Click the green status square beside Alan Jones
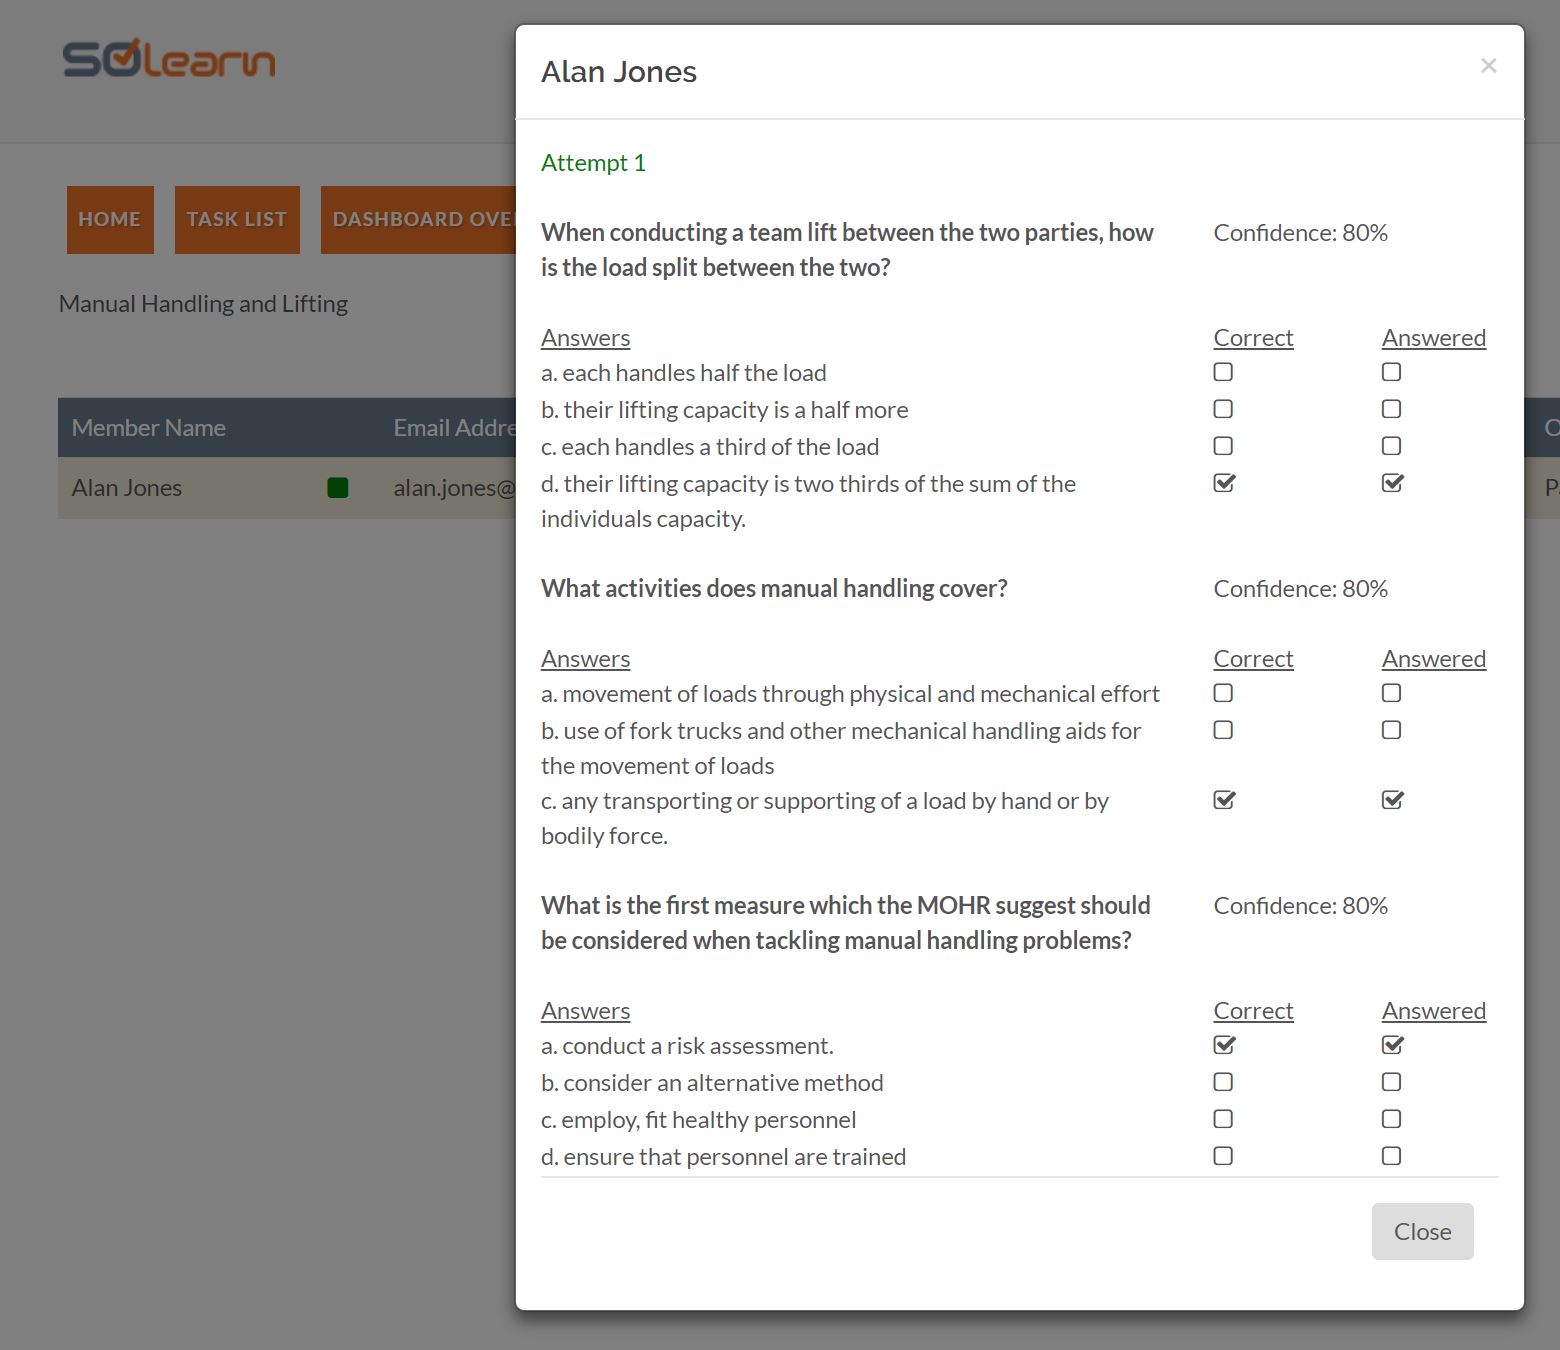This screenshot has height=1350, width=1560. [x=338, y=488]
